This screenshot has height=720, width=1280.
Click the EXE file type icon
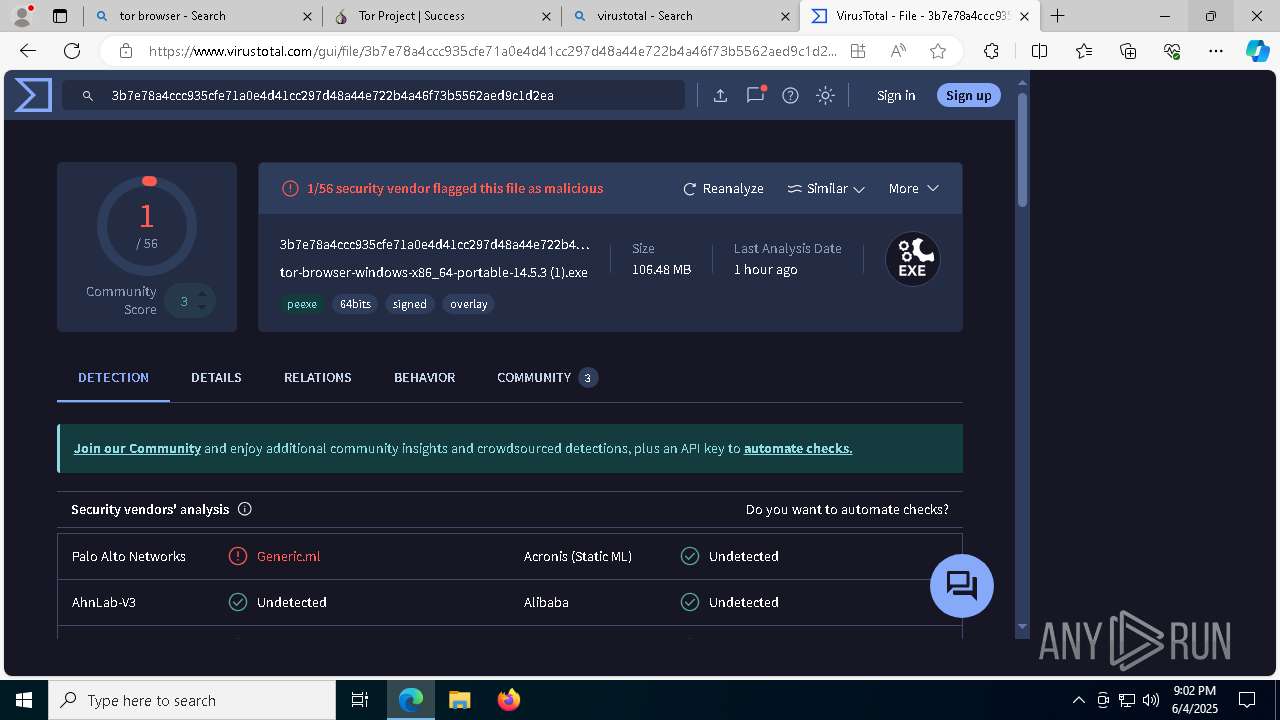[x=912, y=259]
